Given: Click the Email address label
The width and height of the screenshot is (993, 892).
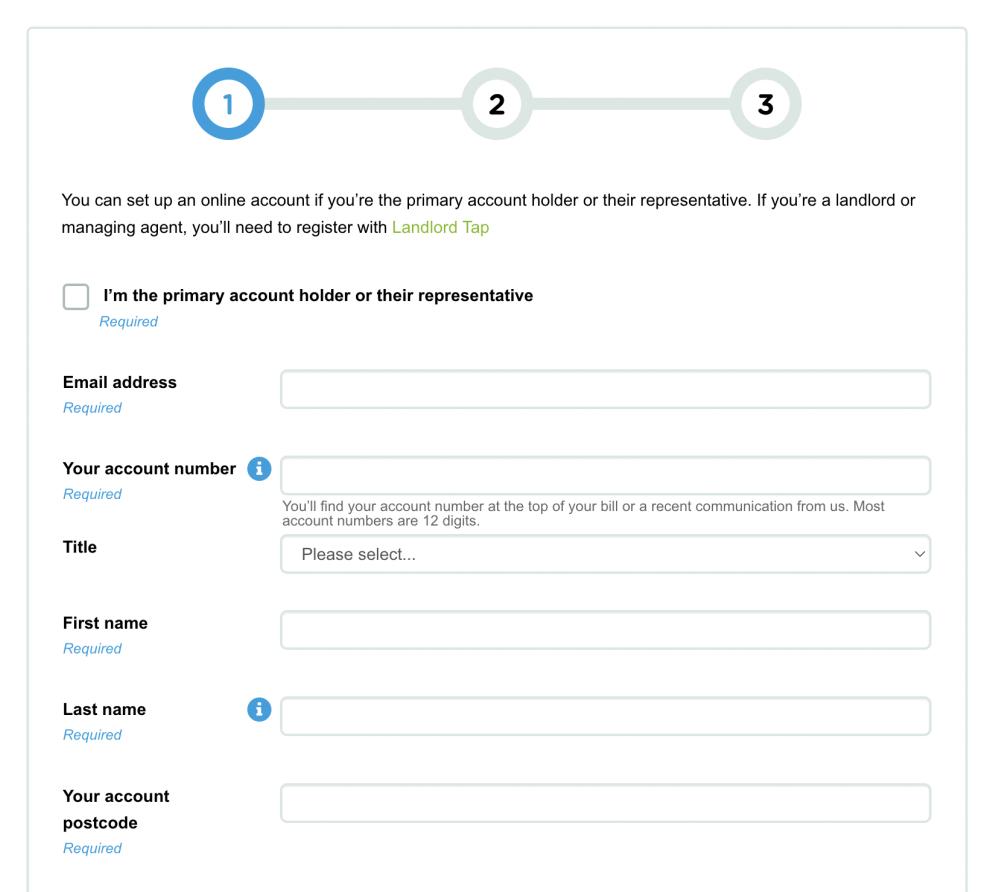Looking at the screenshot, I should [119, 382].
